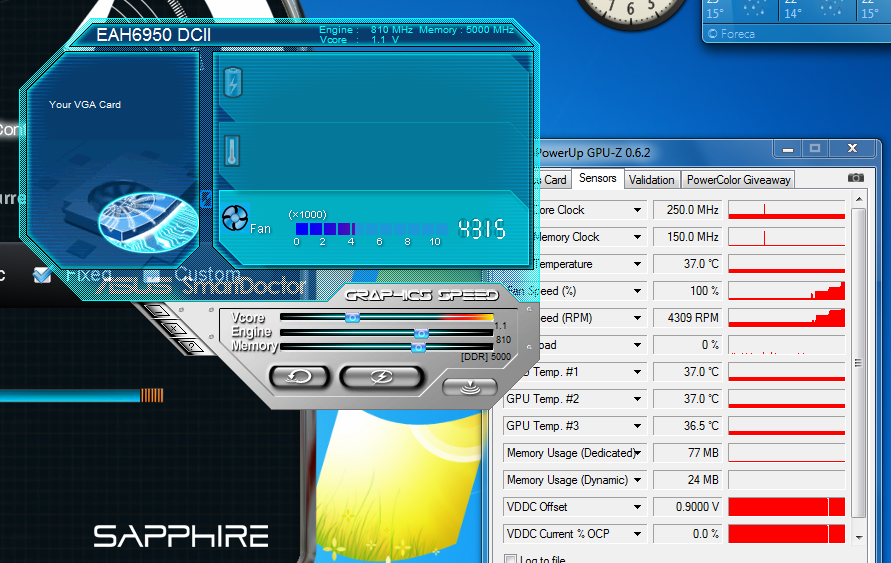Open the Fan Speed (%) sensor dropdown
Screen dimensions: 891x563
[x=638, y=291]
